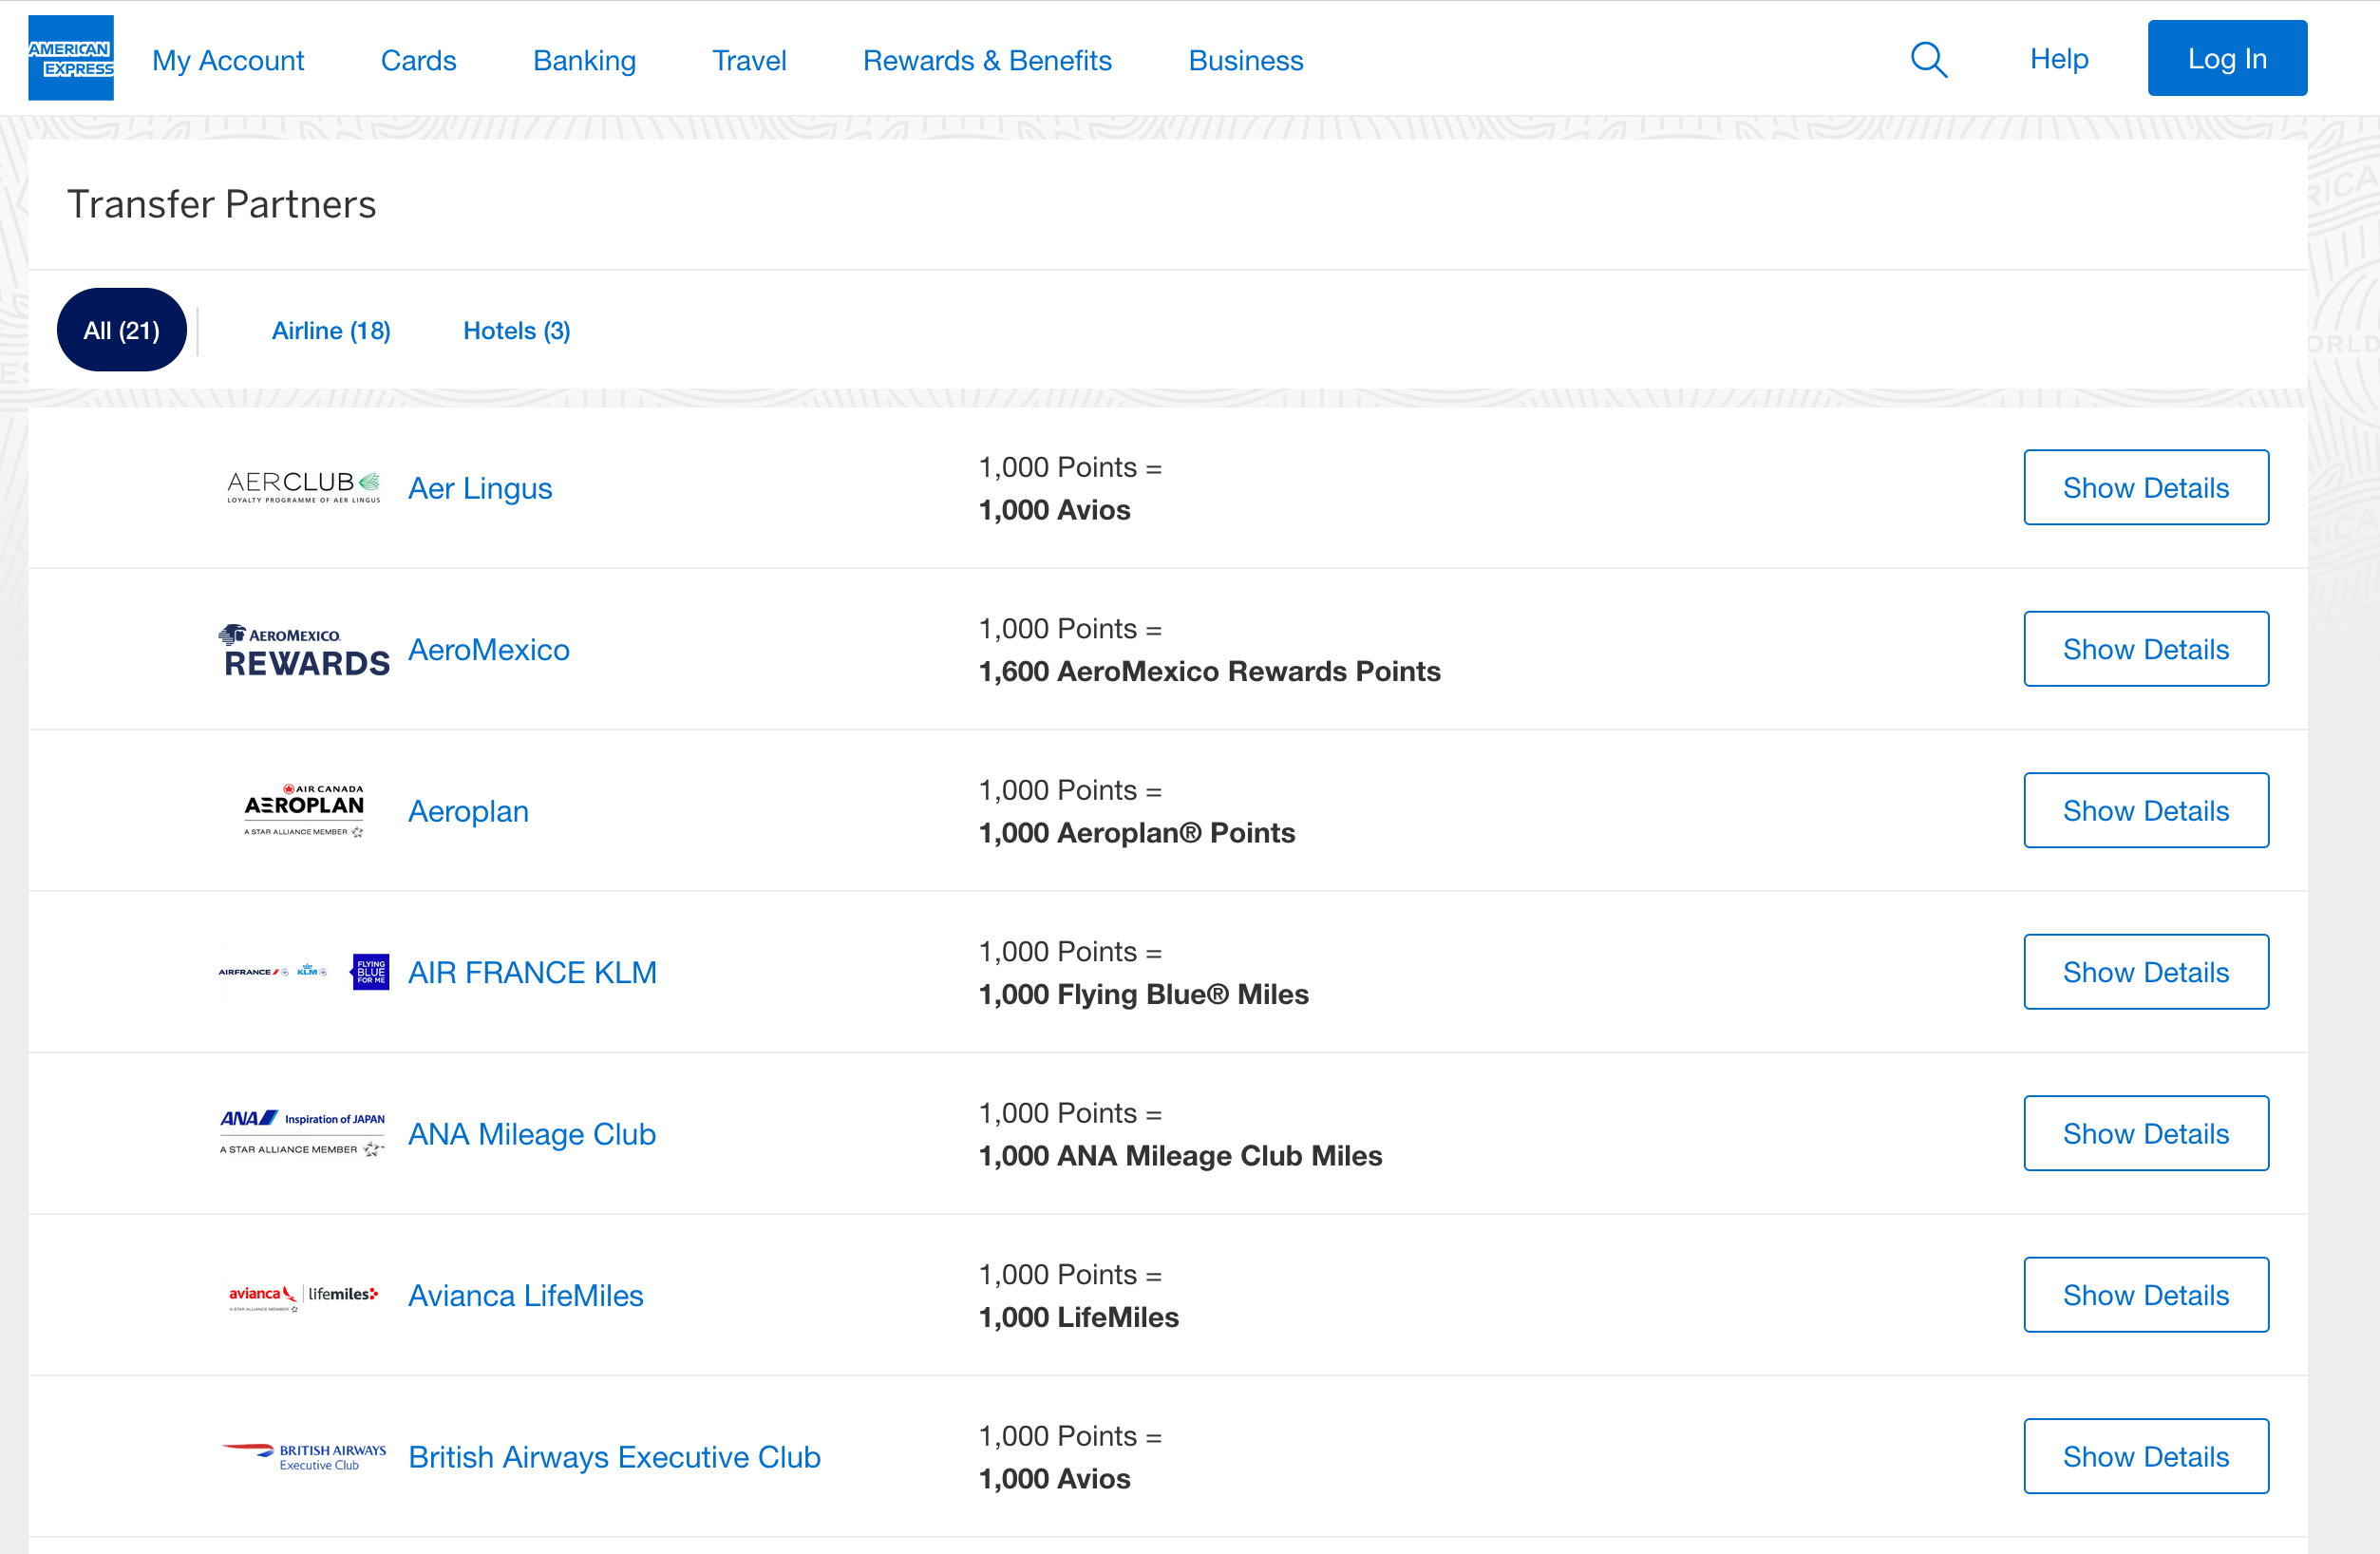Click the Air Canada Aeroplan logo
The width and height of the screenshot is (2380, 1554).
[x=304, y=810]
